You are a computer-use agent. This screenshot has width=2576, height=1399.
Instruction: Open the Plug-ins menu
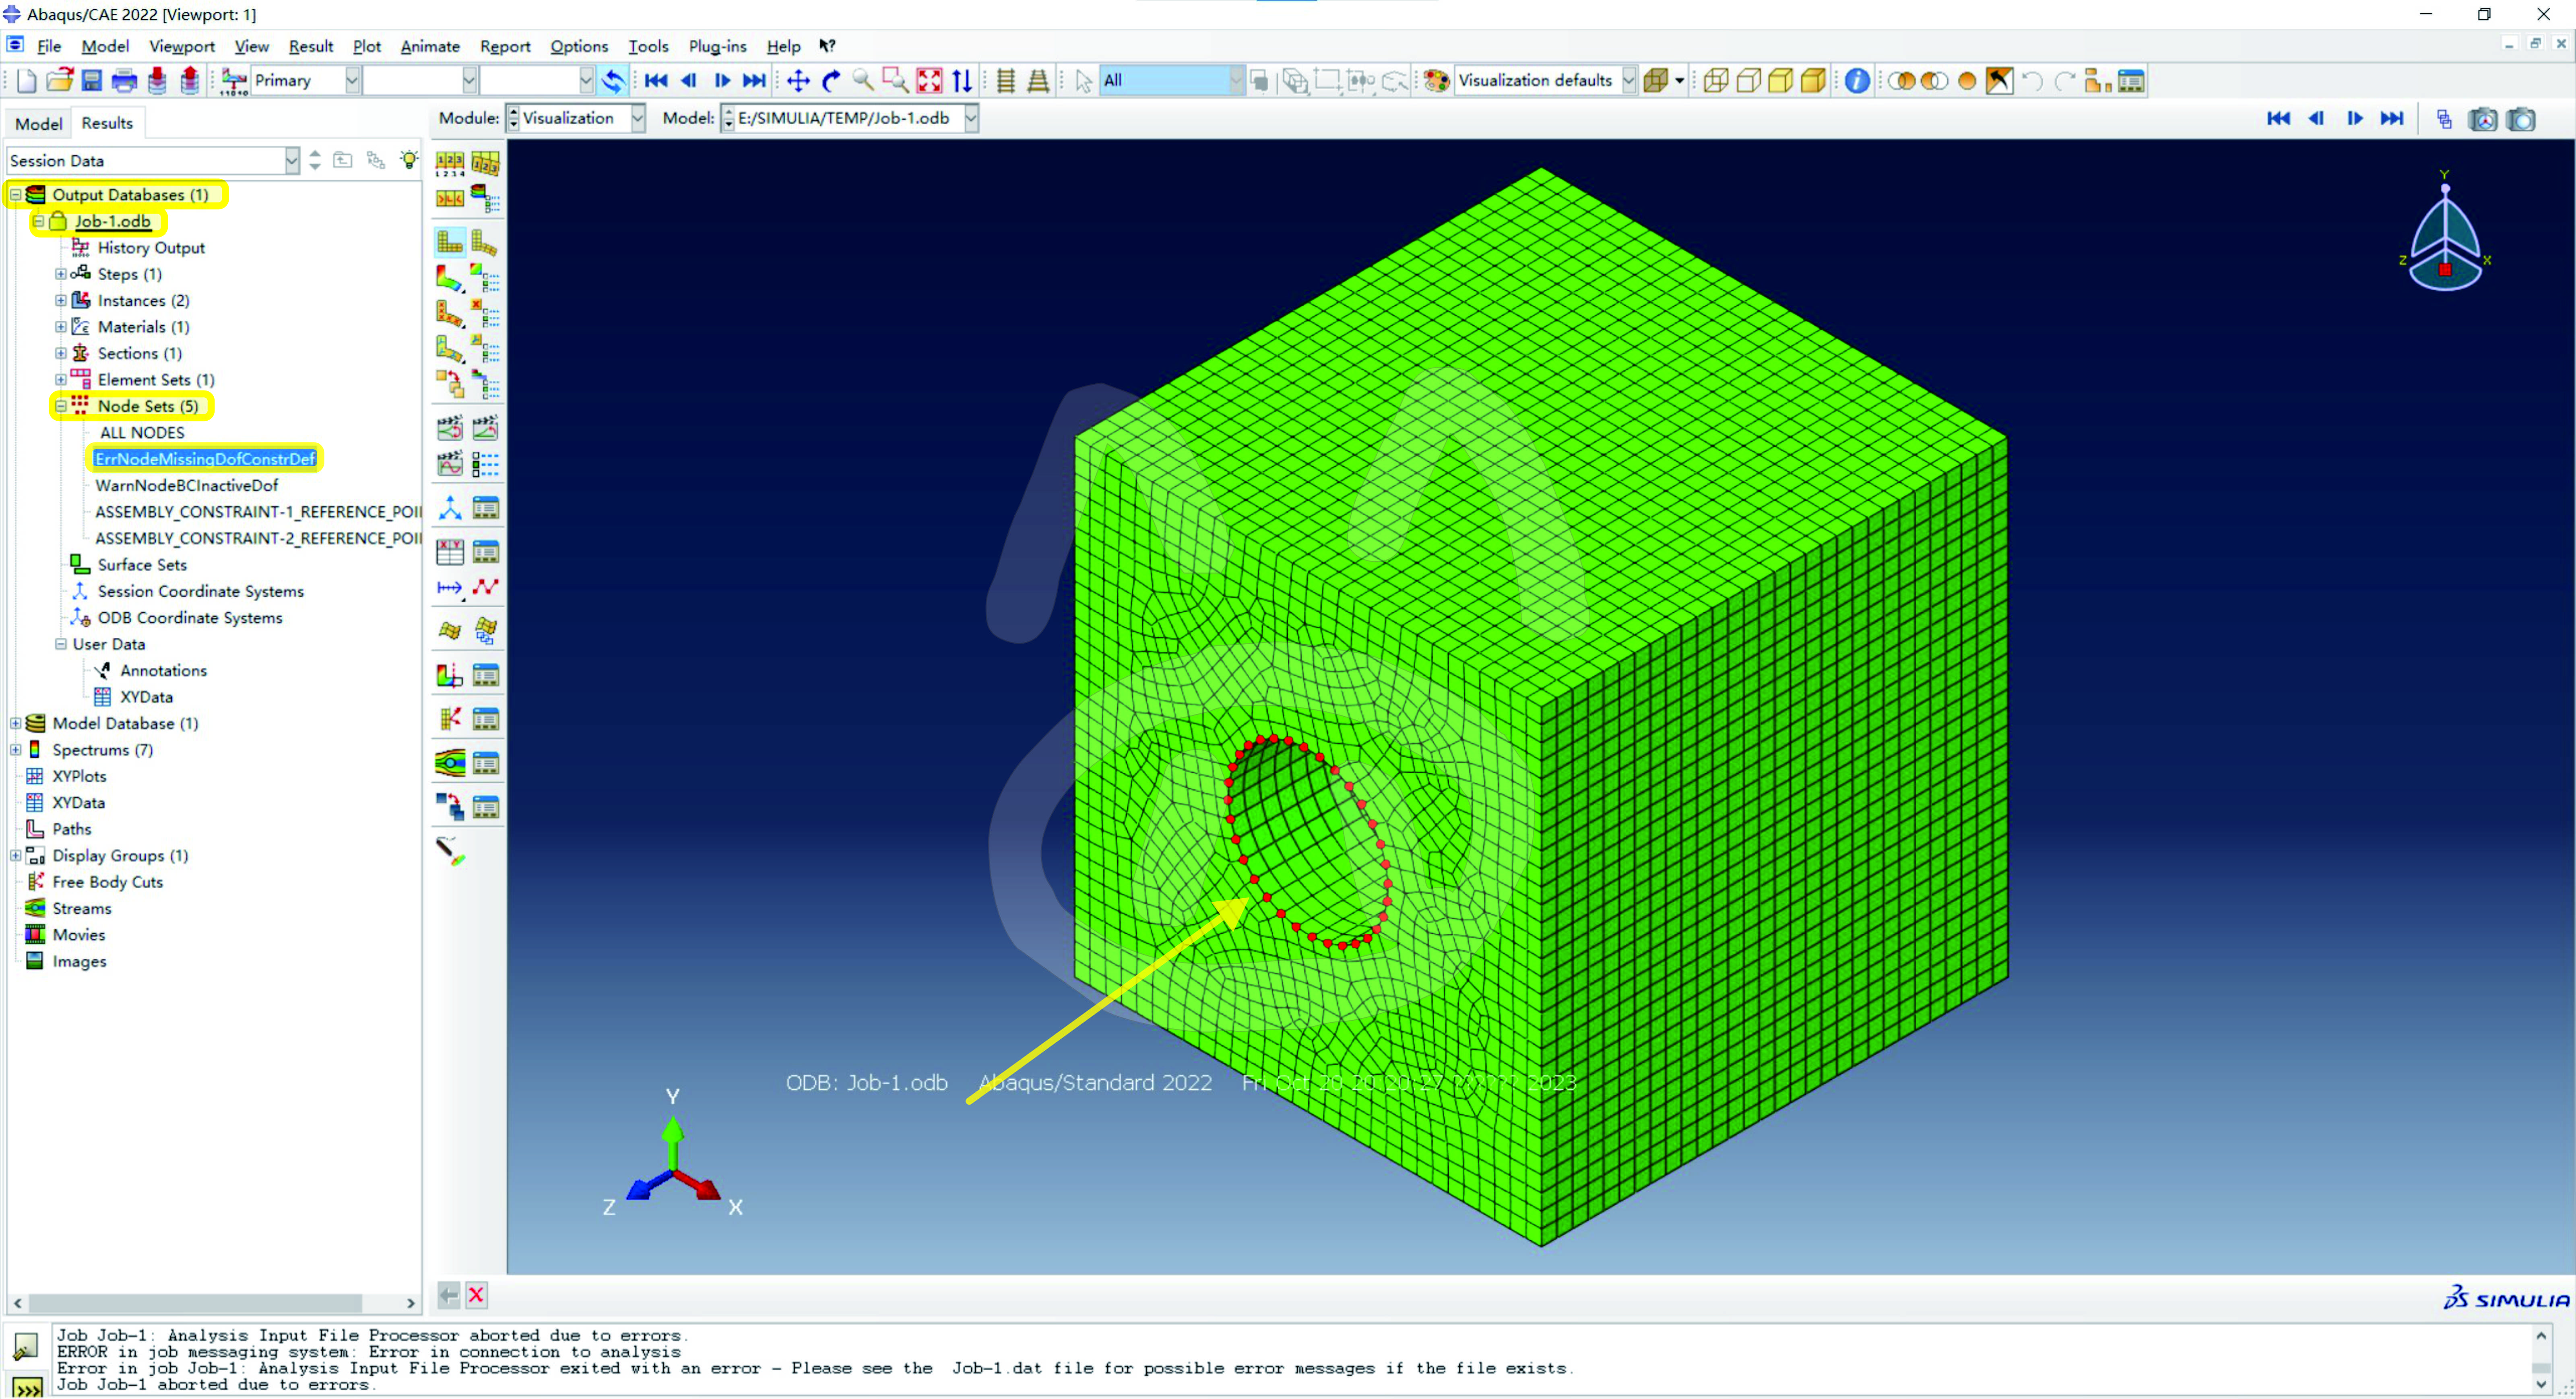[x=717, y=46]
